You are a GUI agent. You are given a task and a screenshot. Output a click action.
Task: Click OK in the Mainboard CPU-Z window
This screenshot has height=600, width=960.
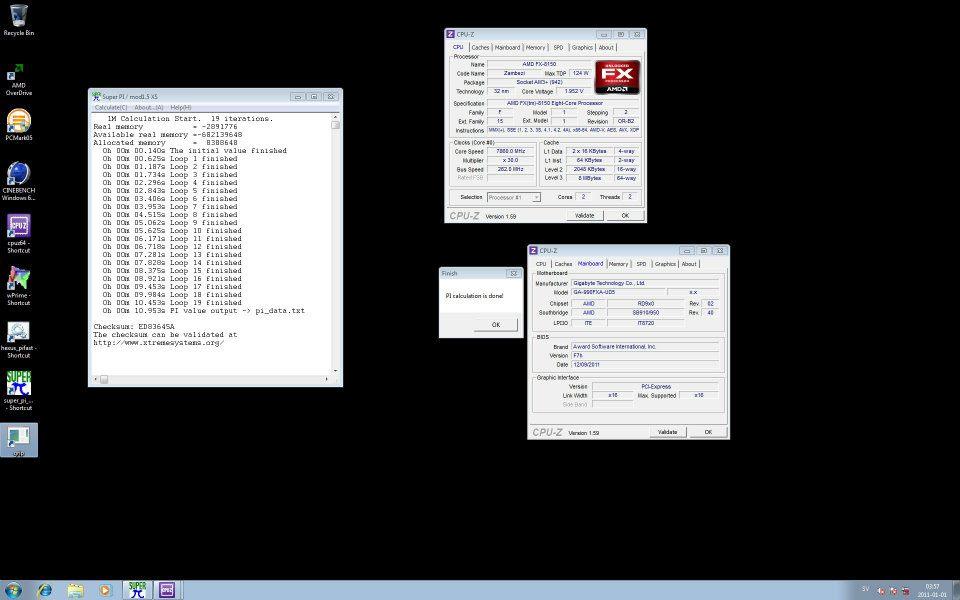click(x=708, y=432)
